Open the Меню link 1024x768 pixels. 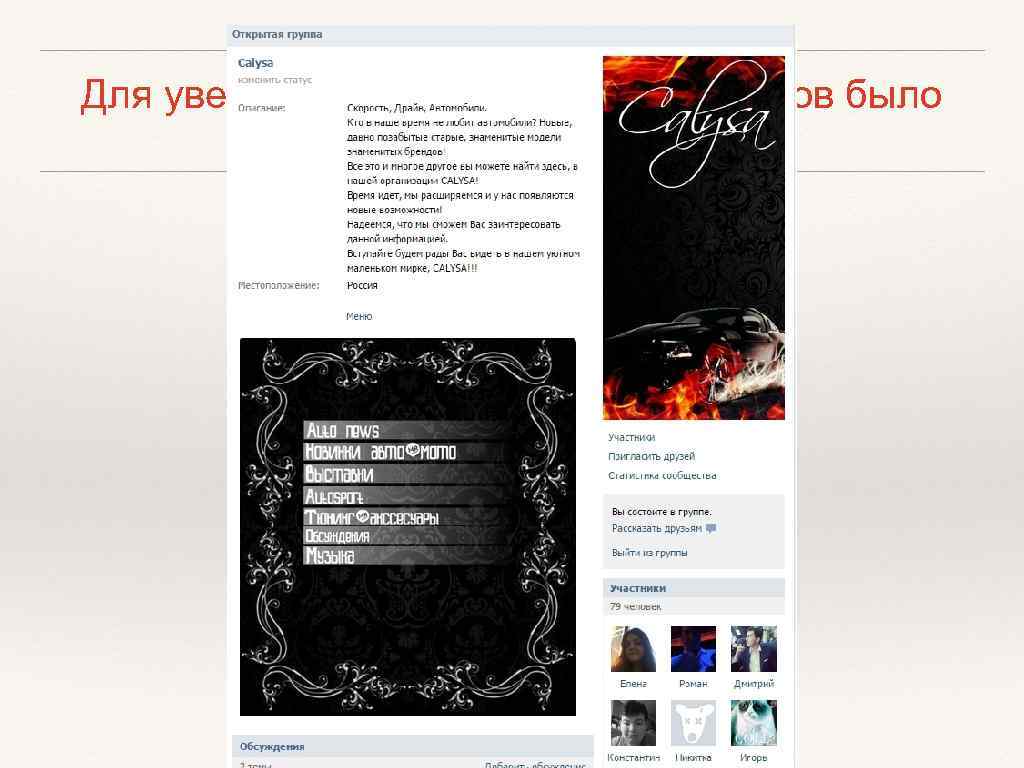(x=359, y=316)
